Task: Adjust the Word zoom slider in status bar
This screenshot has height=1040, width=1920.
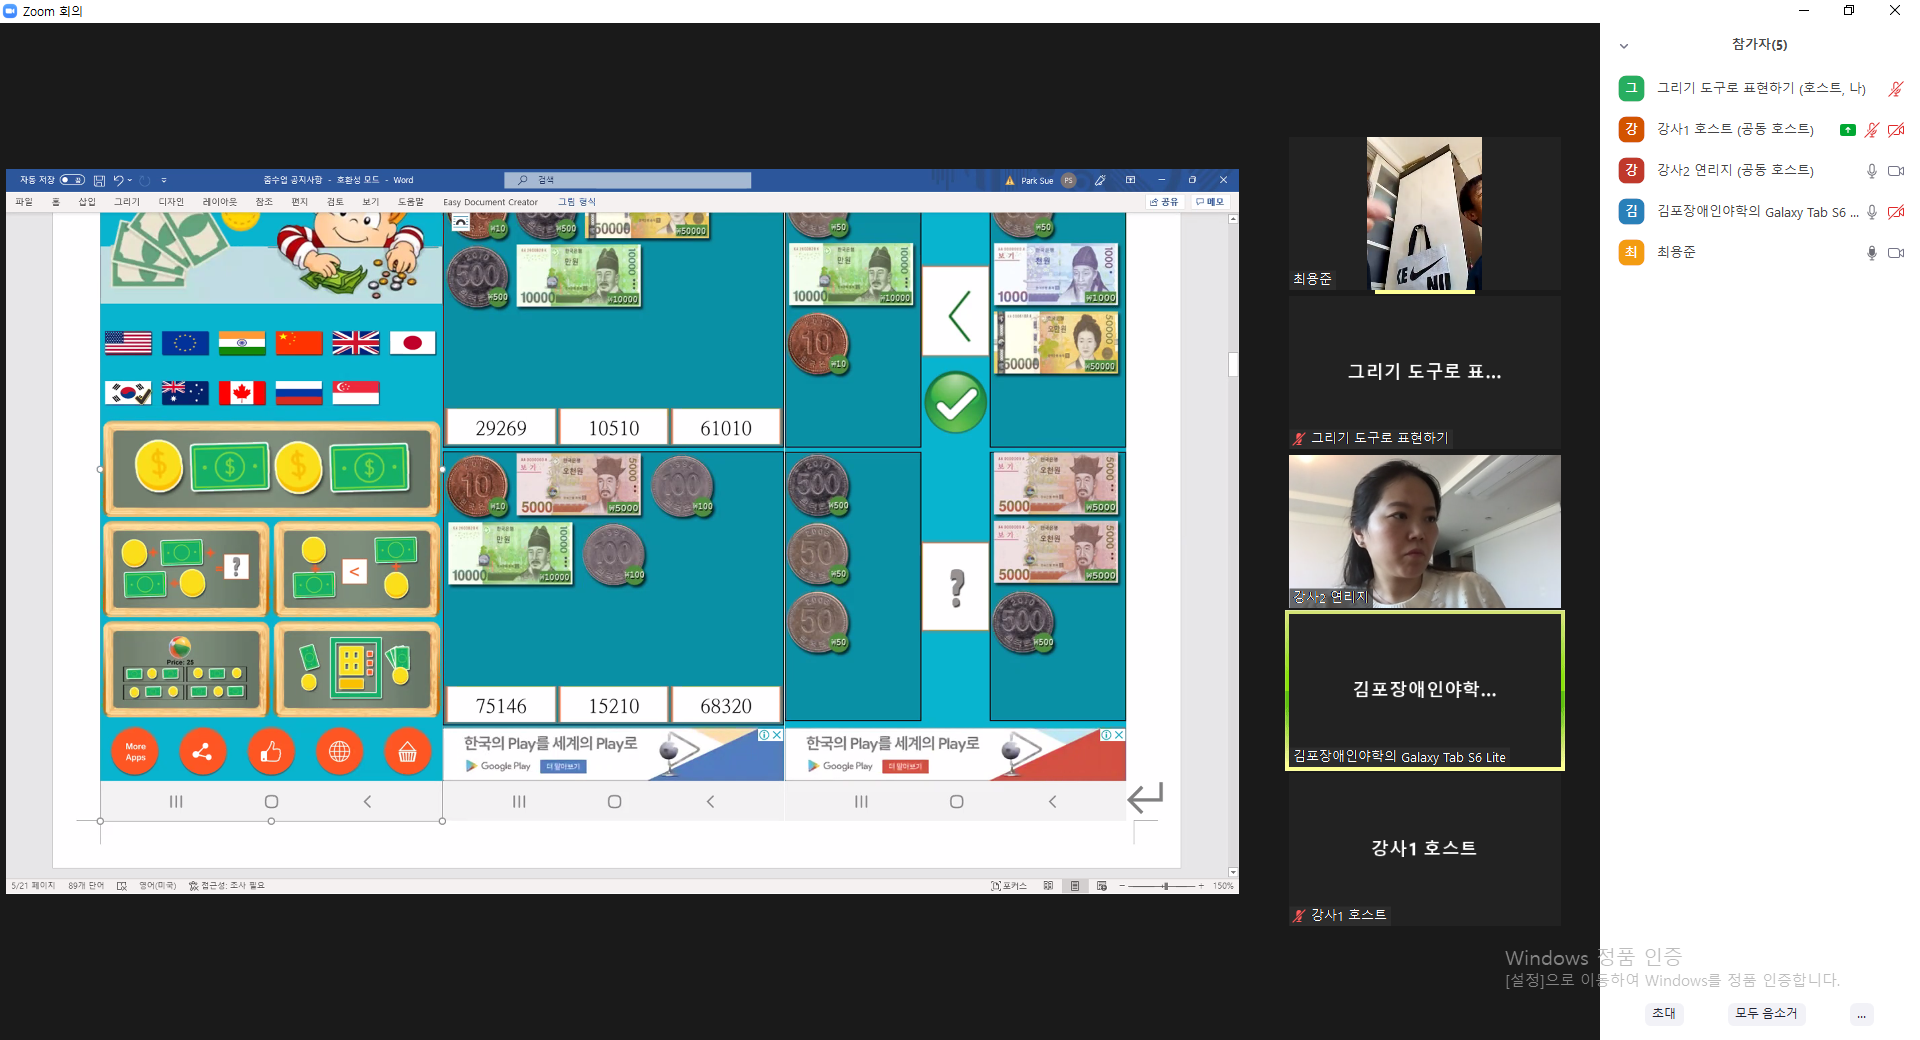Action: [1165, 886]
